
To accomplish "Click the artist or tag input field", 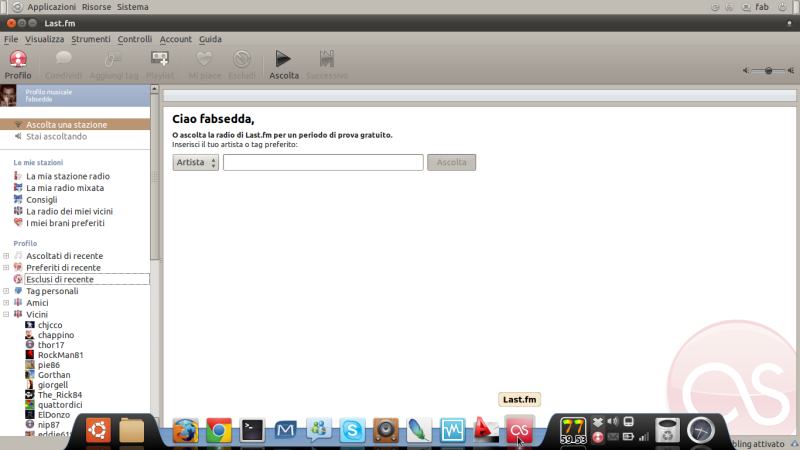I will [323, 162].
